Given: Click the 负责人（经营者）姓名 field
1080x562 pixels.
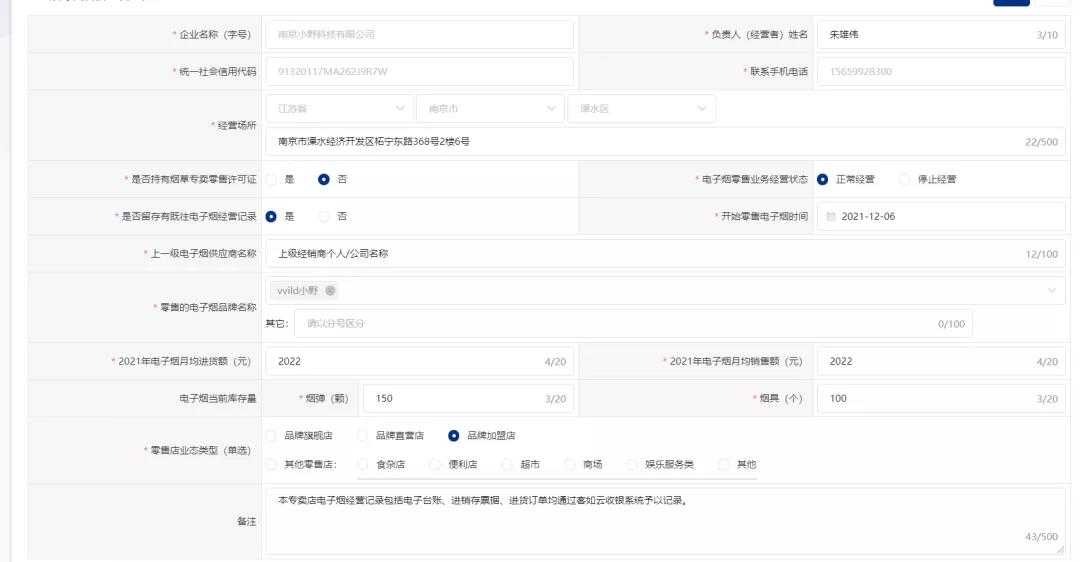Looking at the screenshot, I should pos(941,34).
